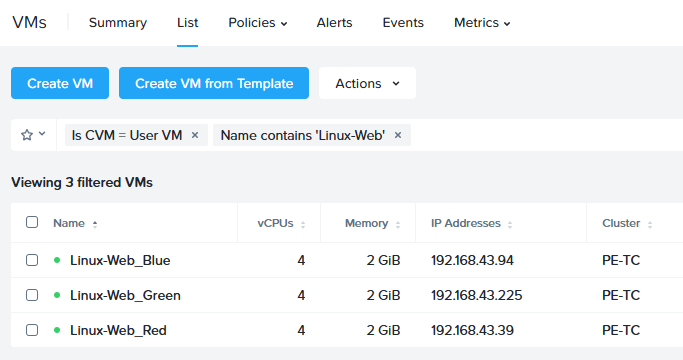Remove the 'Is CVM = User VM' filter

coord(195,135)
